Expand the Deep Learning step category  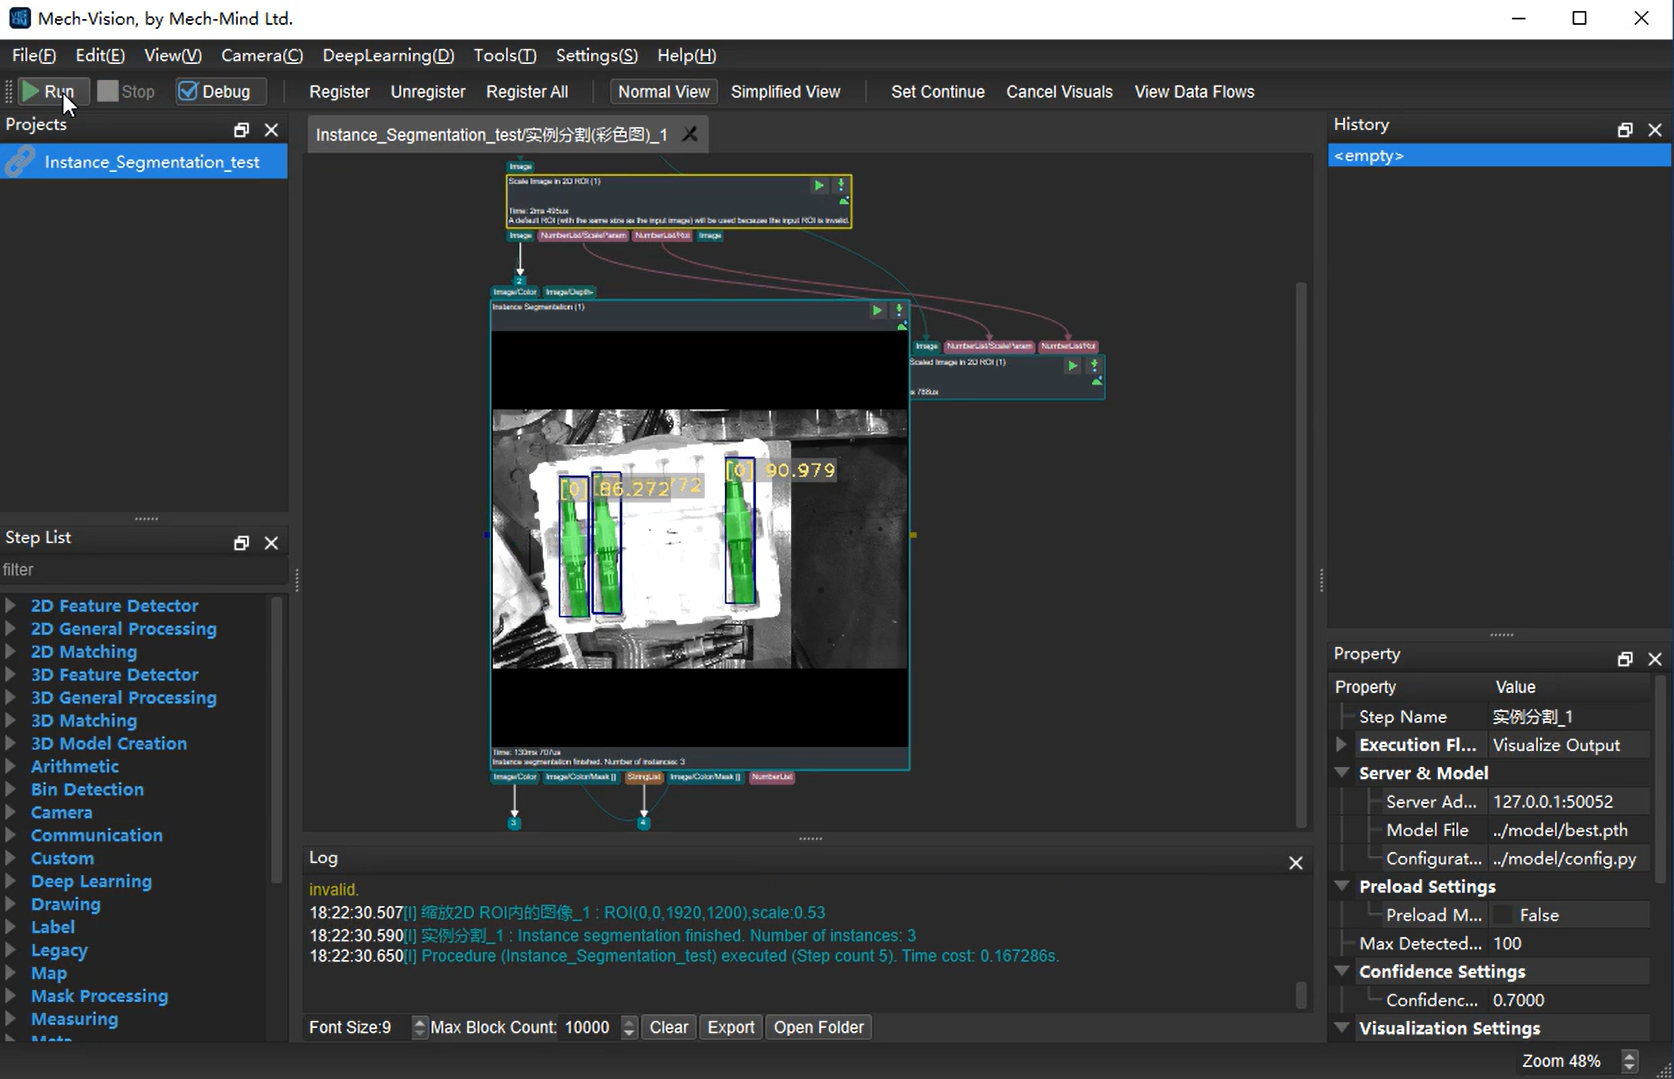click(x=11, y=881)
